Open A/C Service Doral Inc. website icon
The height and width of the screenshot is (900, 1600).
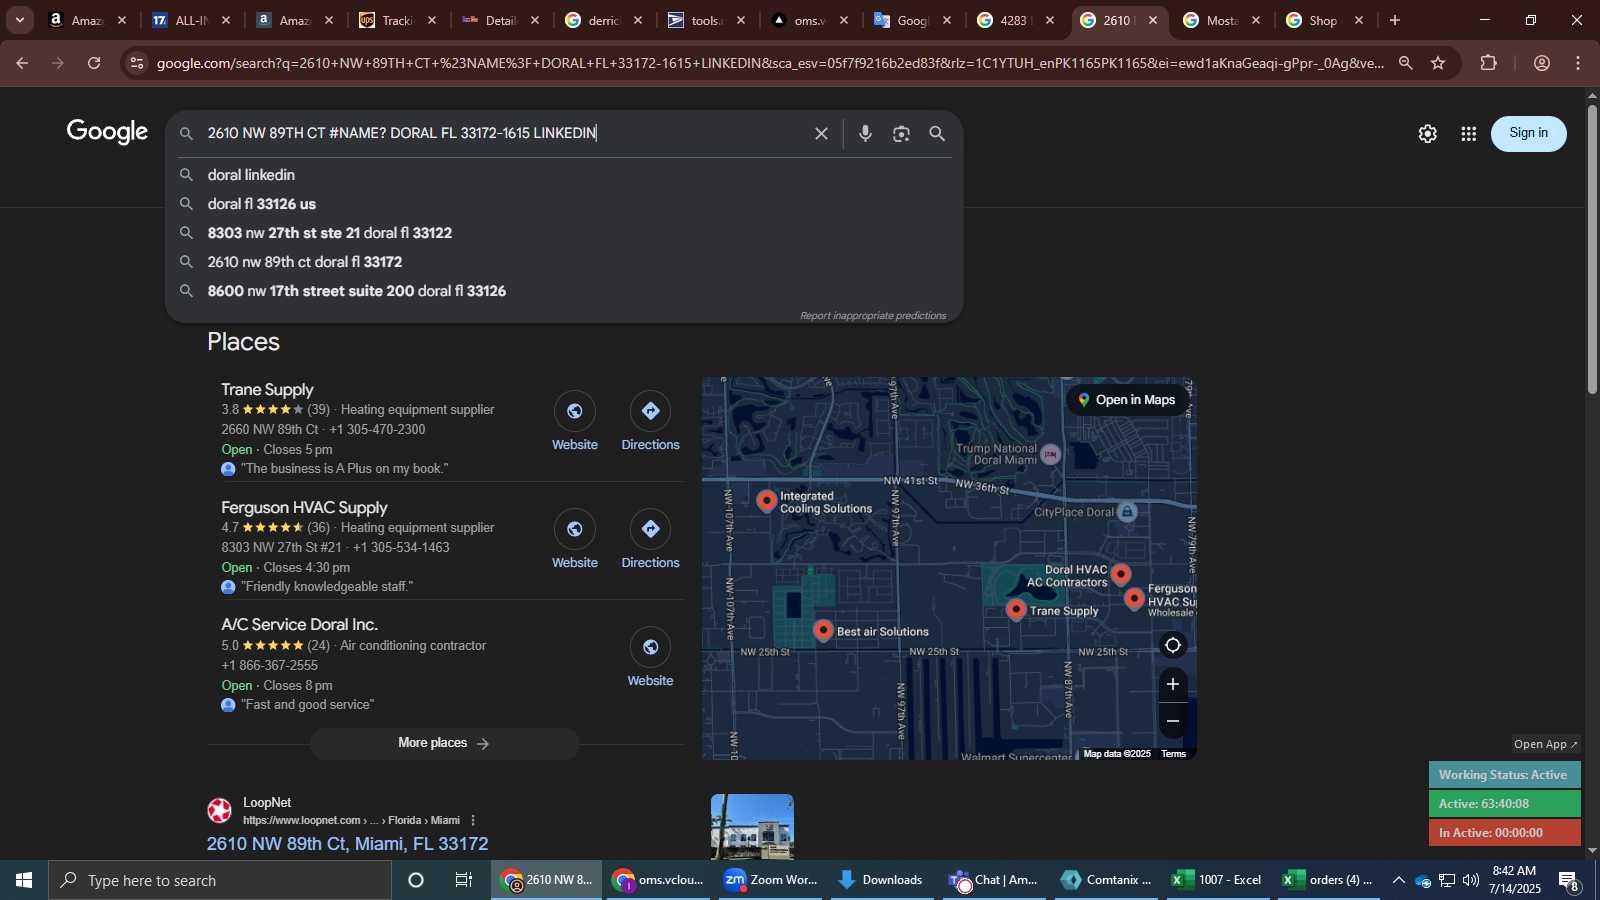(x=650, y=647)
